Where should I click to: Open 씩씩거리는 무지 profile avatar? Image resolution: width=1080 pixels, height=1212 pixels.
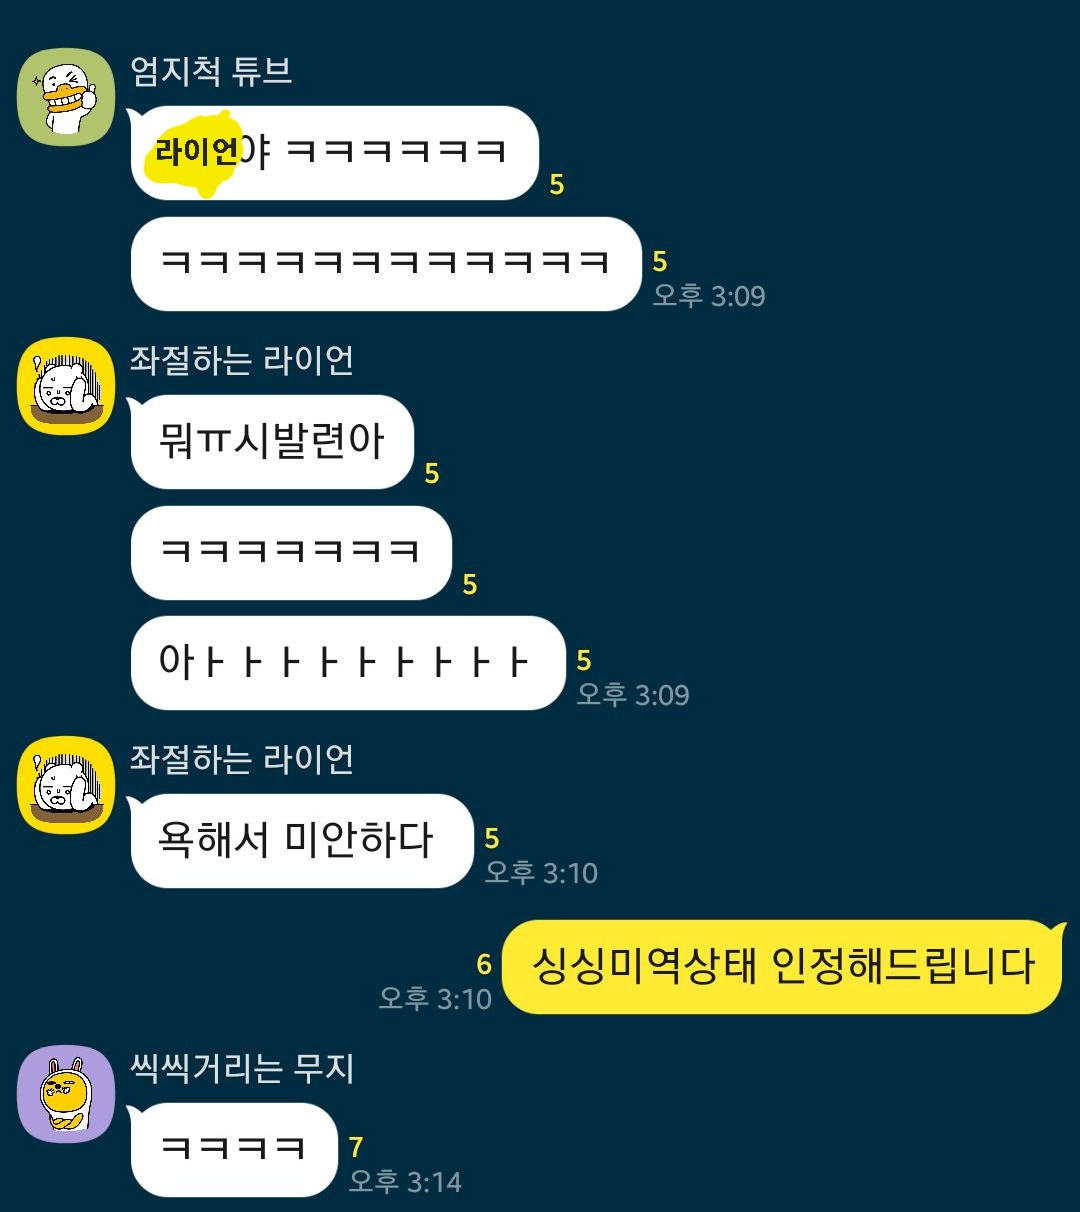(x=67, y=1094)
